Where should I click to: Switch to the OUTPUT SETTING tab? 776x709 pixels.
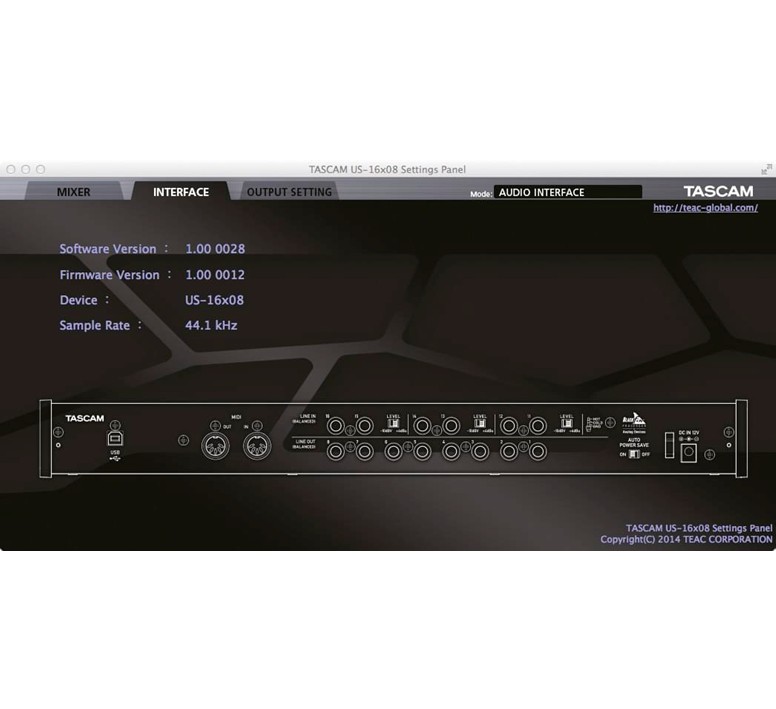coord(289,192)
